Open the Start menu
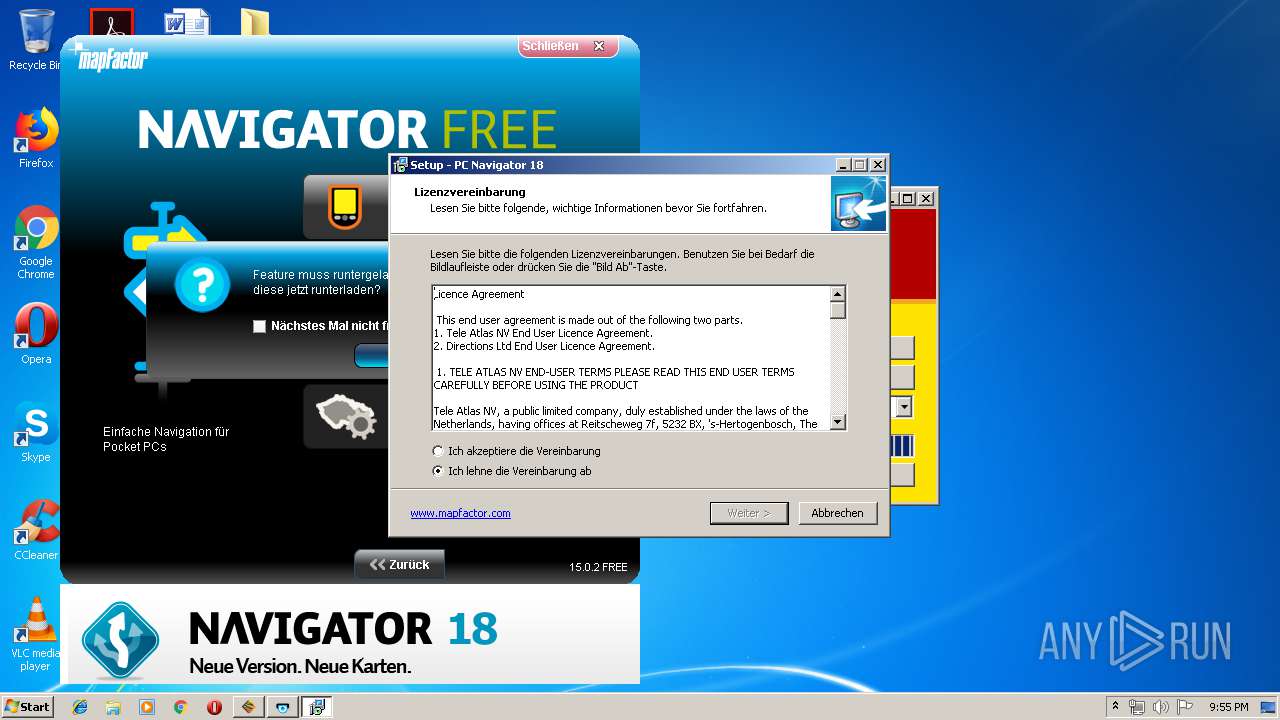Image resolution: width=1280 pixels, height=720 pixels. coord(27,707)
